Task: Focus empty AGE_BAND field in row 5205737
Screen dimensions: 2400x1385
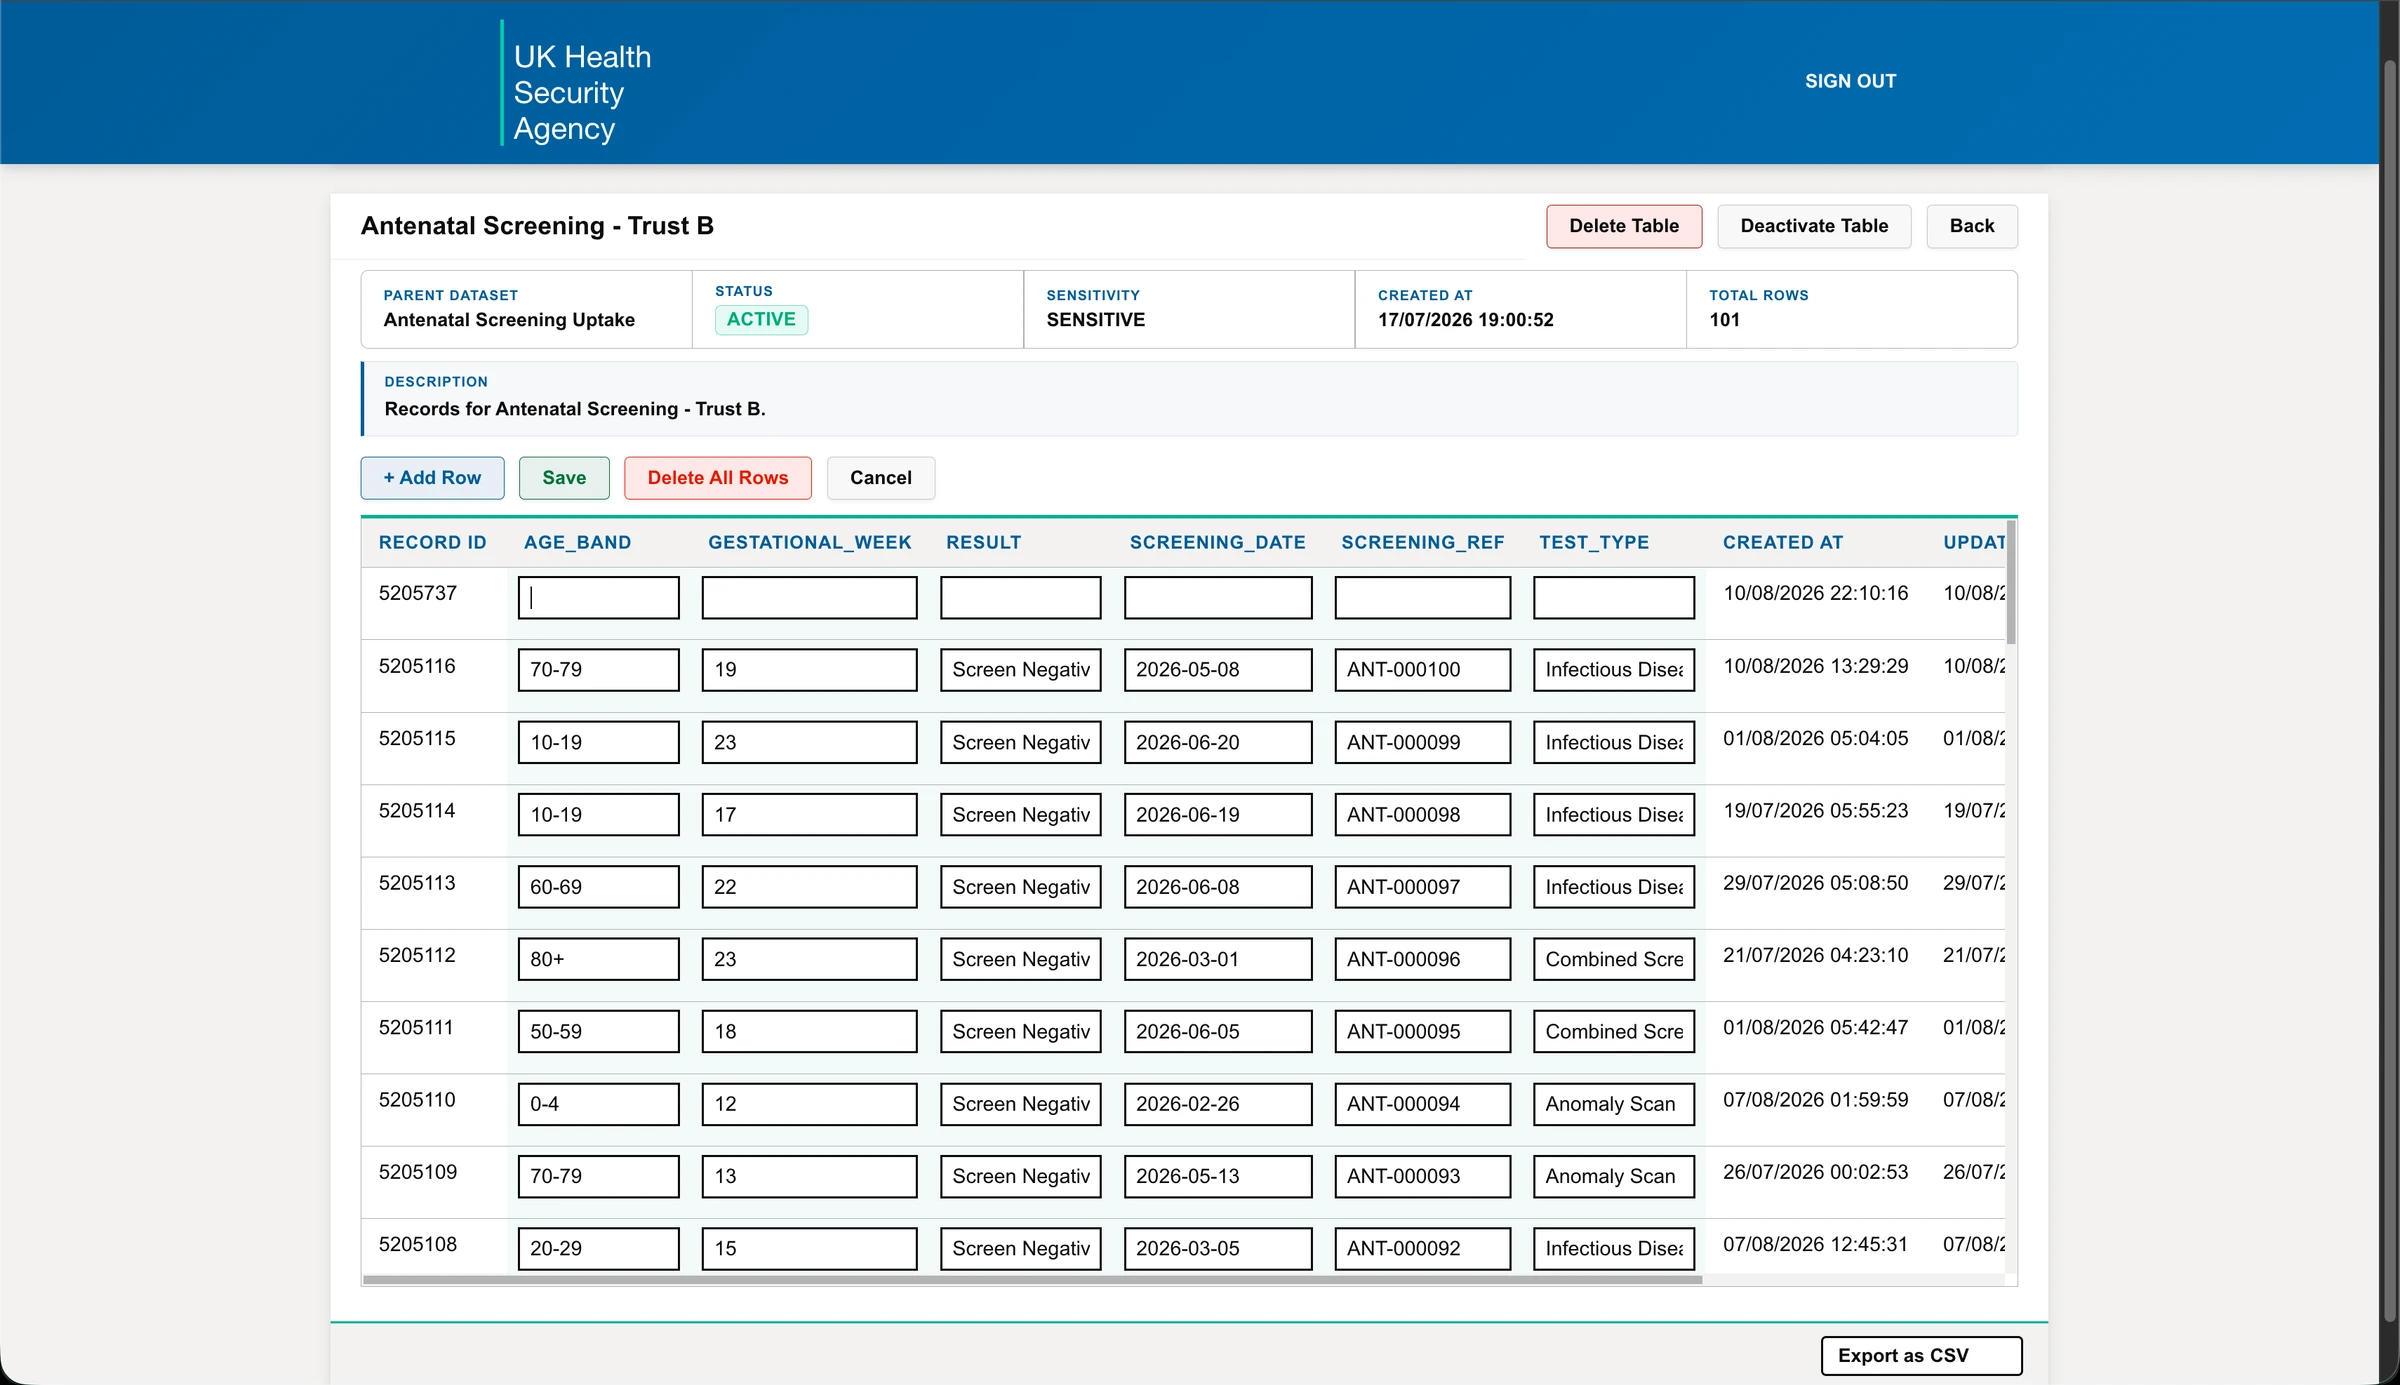Action: pos(598,597)
